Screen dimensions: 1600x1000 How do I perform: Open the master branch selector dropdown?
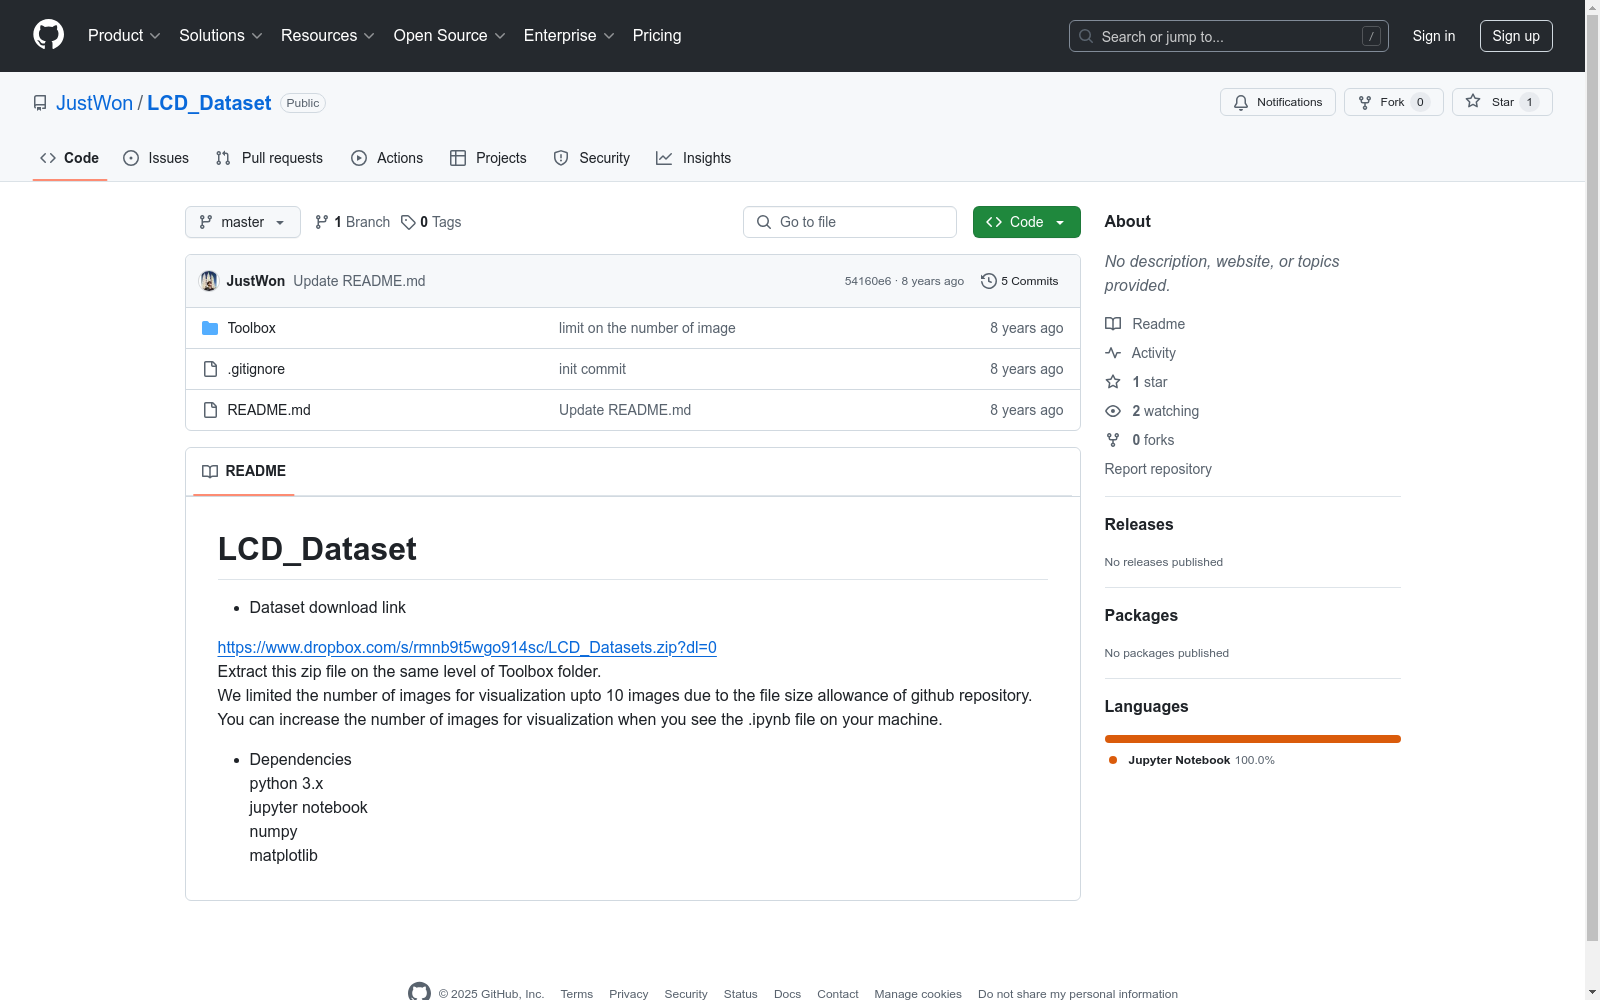tap(243, 222)
